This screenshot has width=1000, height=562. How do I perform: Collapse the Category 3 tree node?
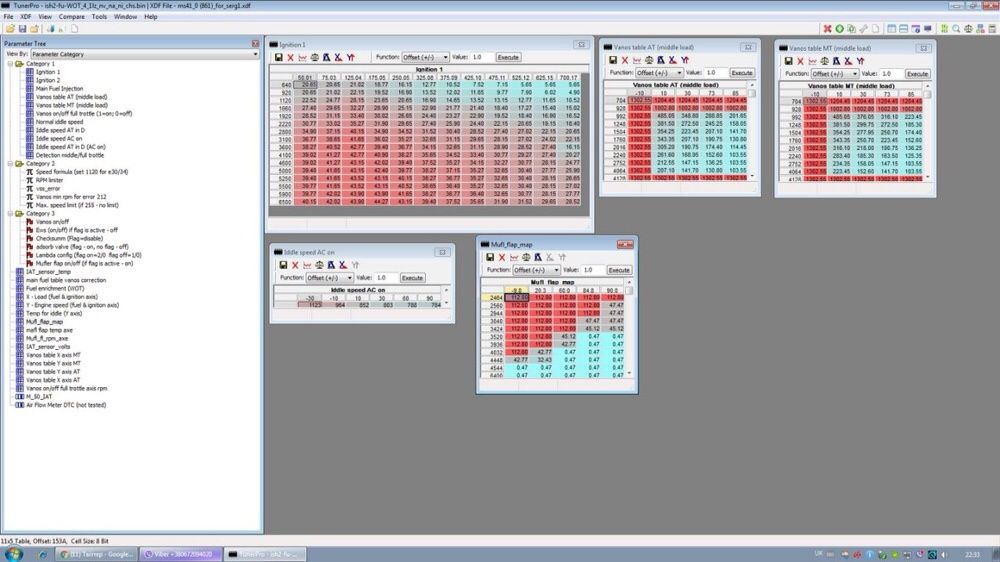point(10,214)
